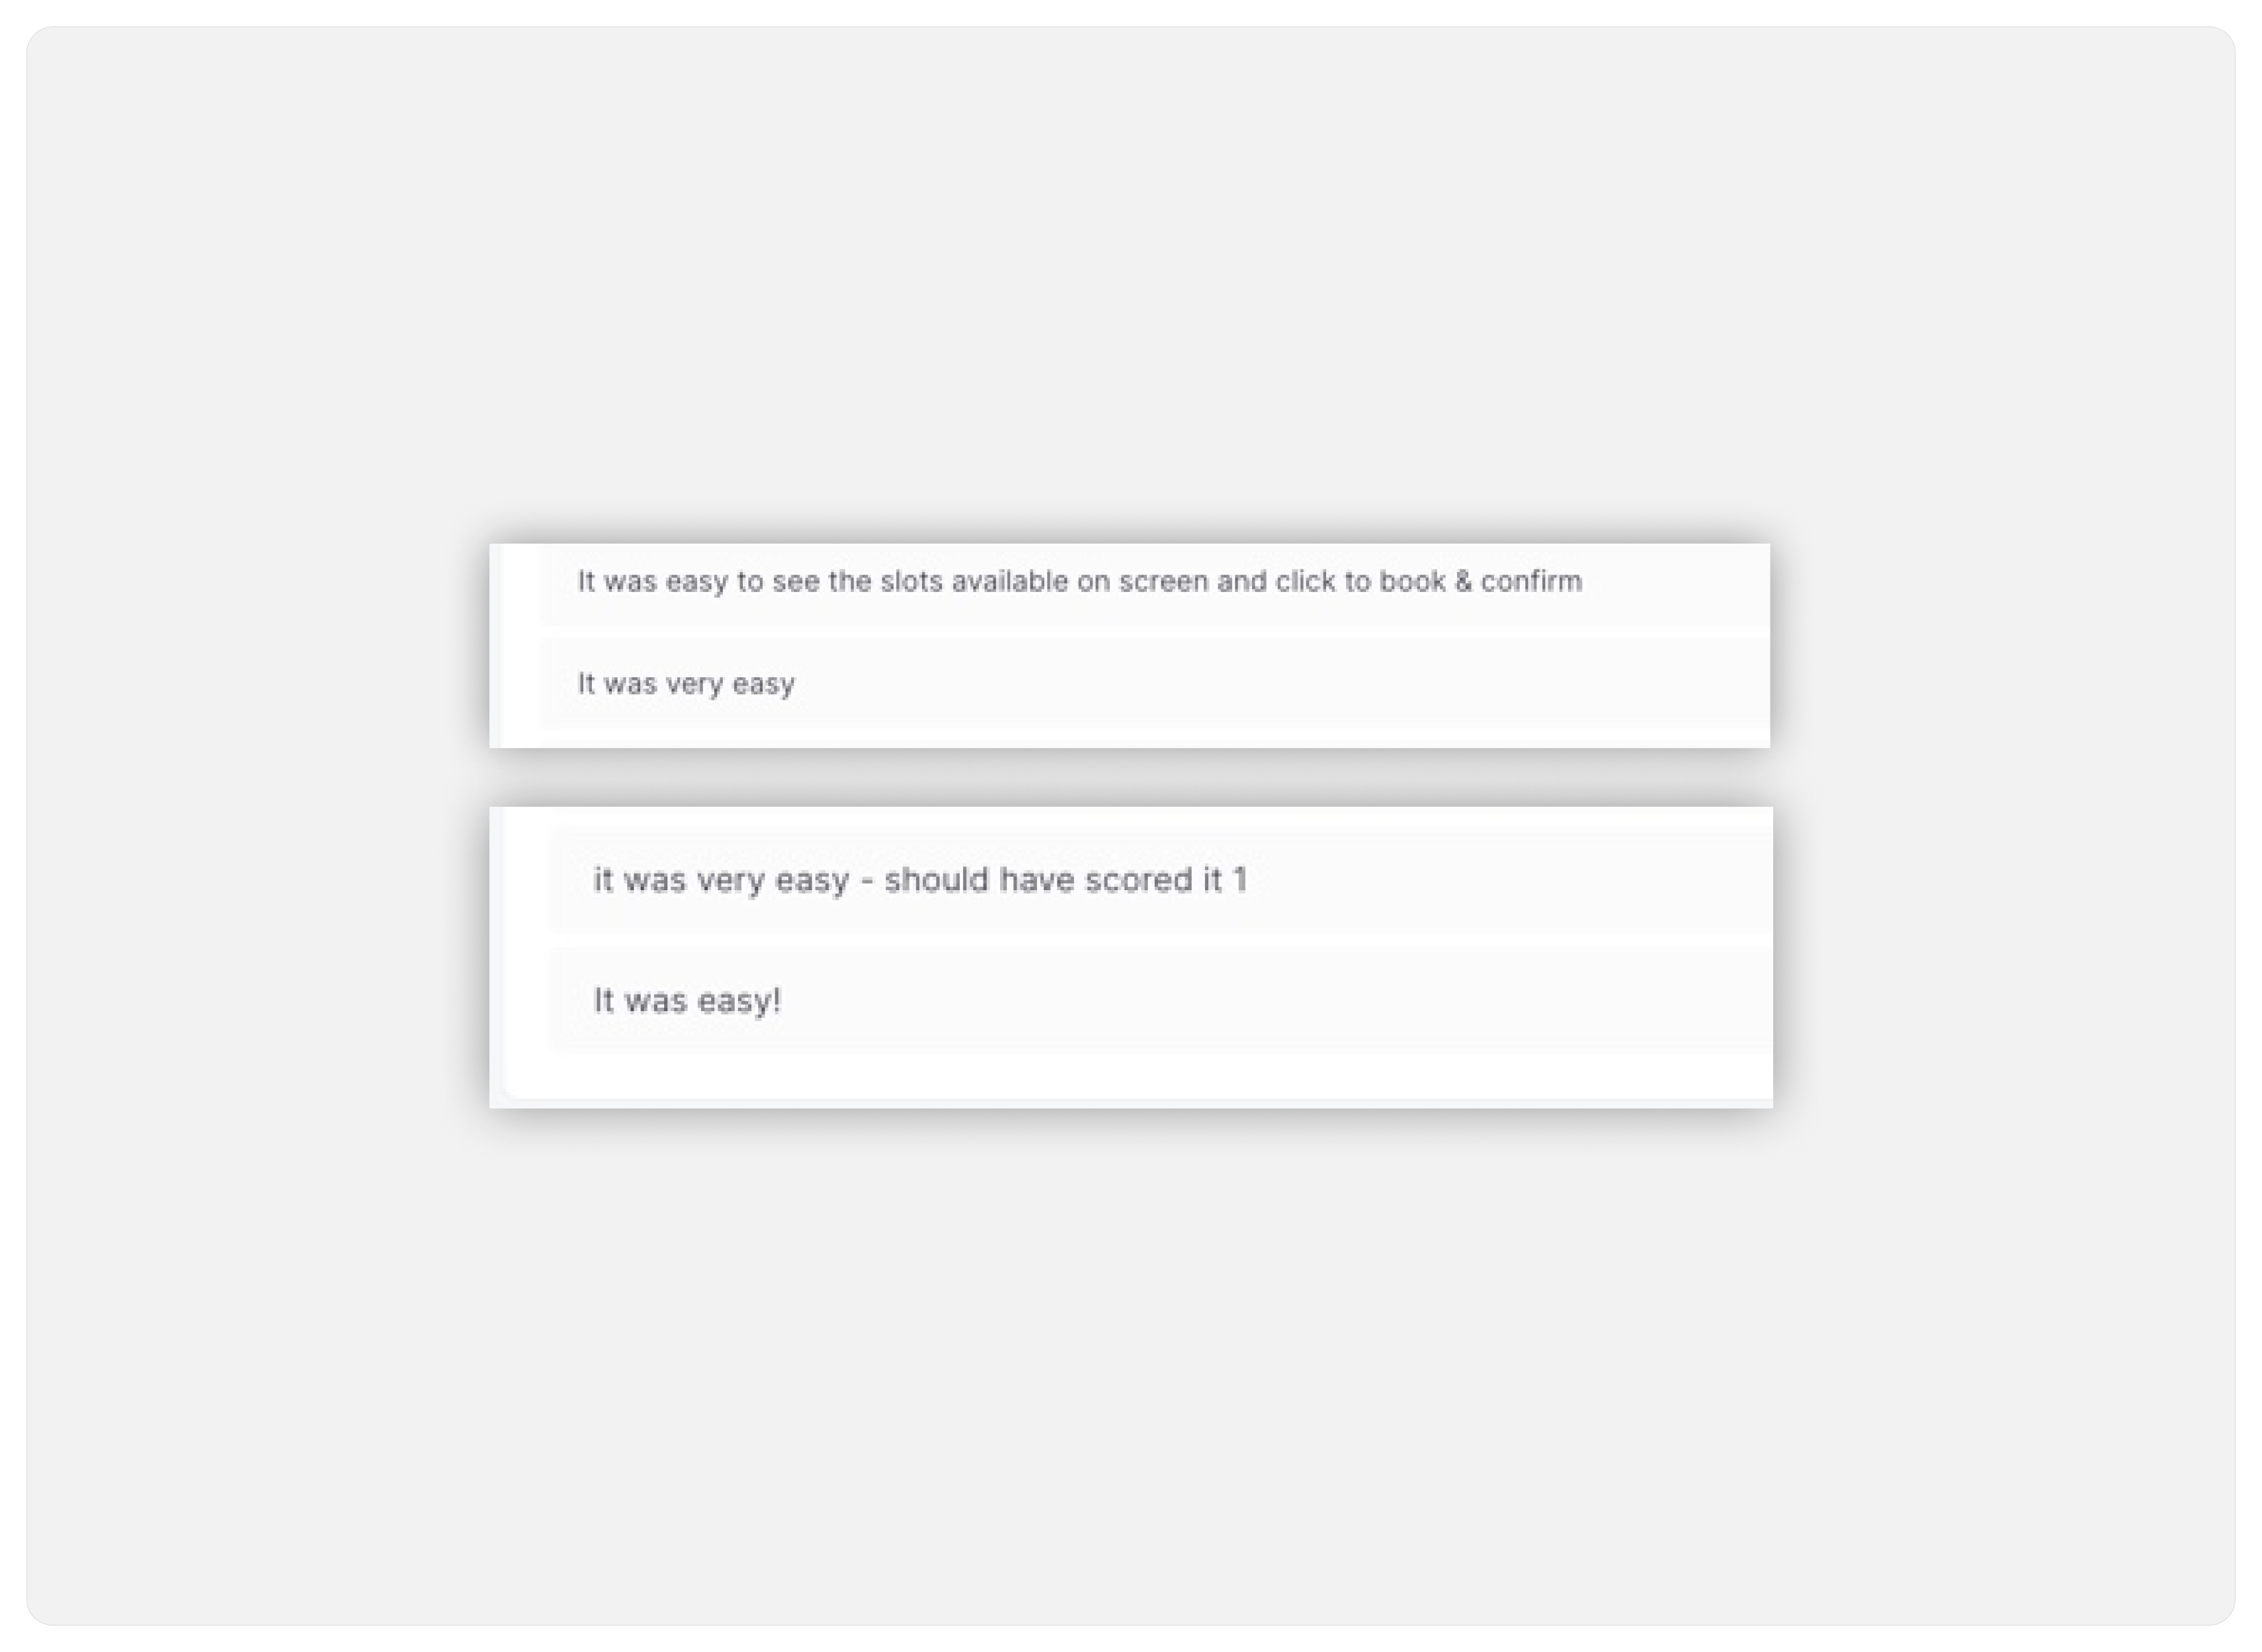Image resolution: width=2262 pixels, height=1652 pixels.
Task: Click 'It was easy to see the slots' text
Action: tap(1077, 581)
